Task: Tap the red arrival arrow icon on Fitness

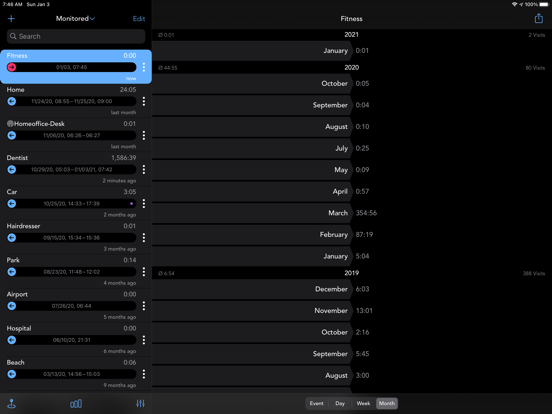Action: click(12, 67)
